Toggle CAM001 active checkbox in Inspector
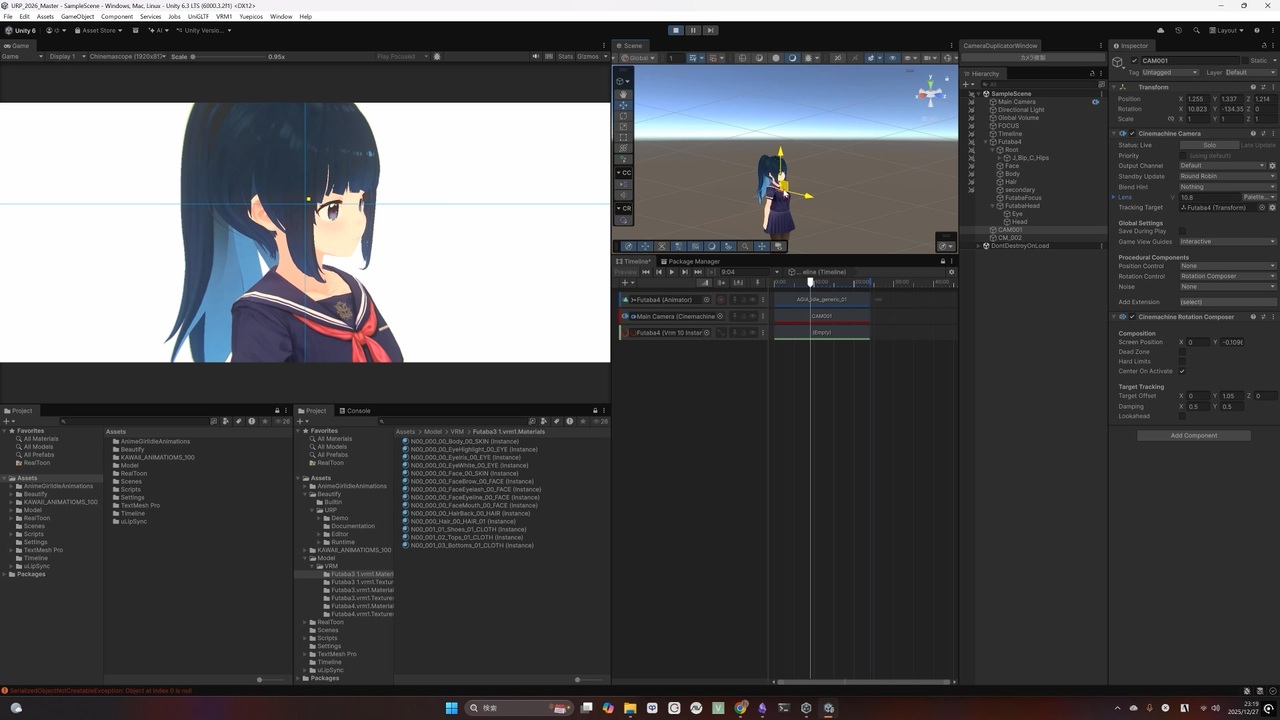1280x720 pixels. (1134, 61)
